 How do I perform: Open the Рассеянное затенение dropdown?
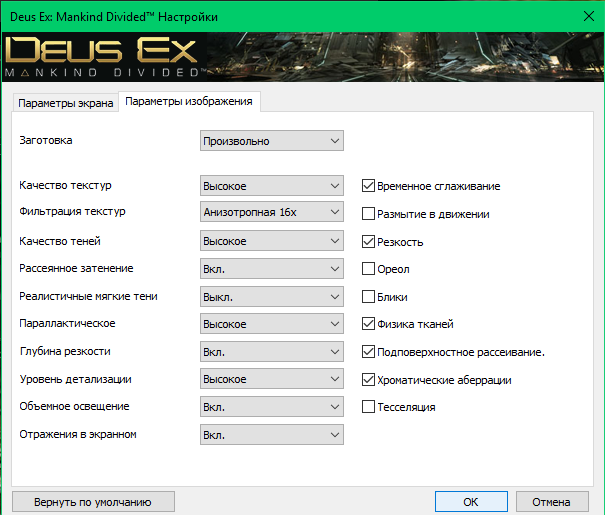click(x=272, y=269)
